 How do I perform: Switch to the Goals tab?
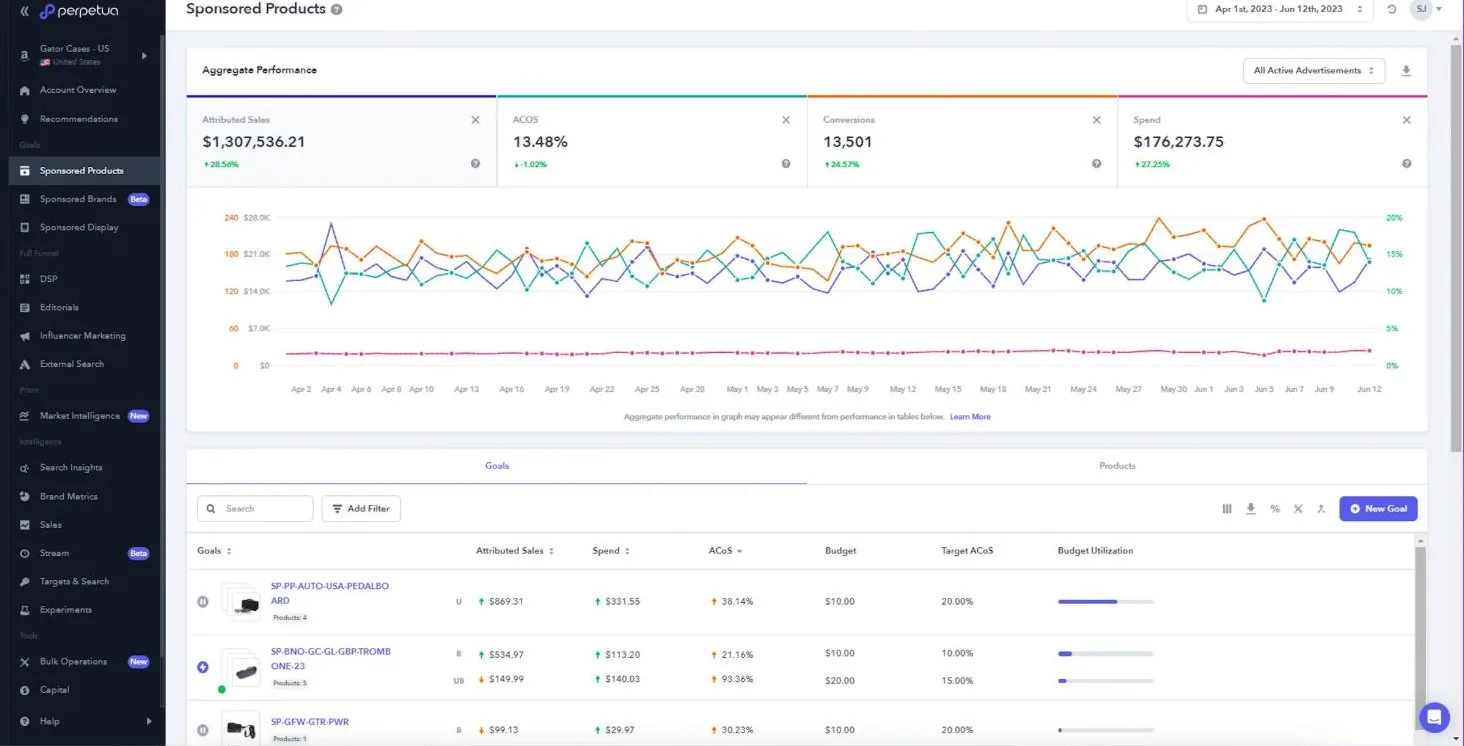coord(497,466)
